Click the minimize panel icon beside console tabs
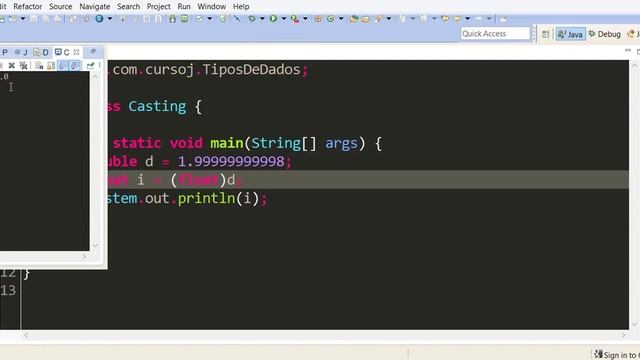 click(93, 51)
